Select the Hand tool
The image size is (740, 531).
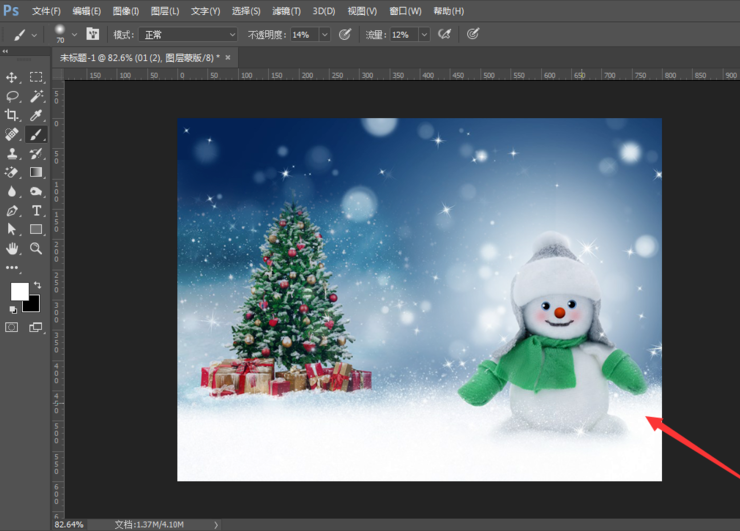click(12, 248)
